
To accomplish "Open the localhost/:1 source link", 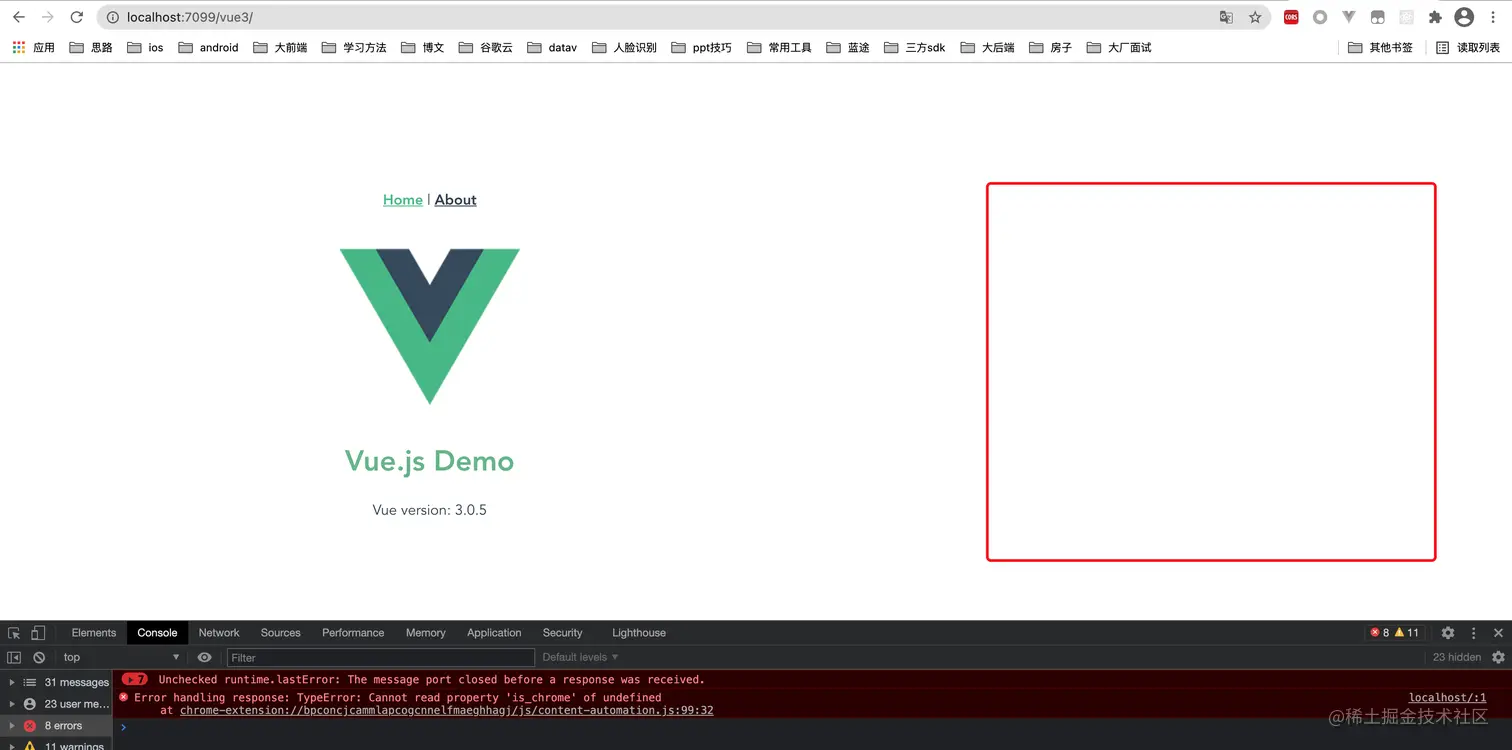I will [1448, 697].
